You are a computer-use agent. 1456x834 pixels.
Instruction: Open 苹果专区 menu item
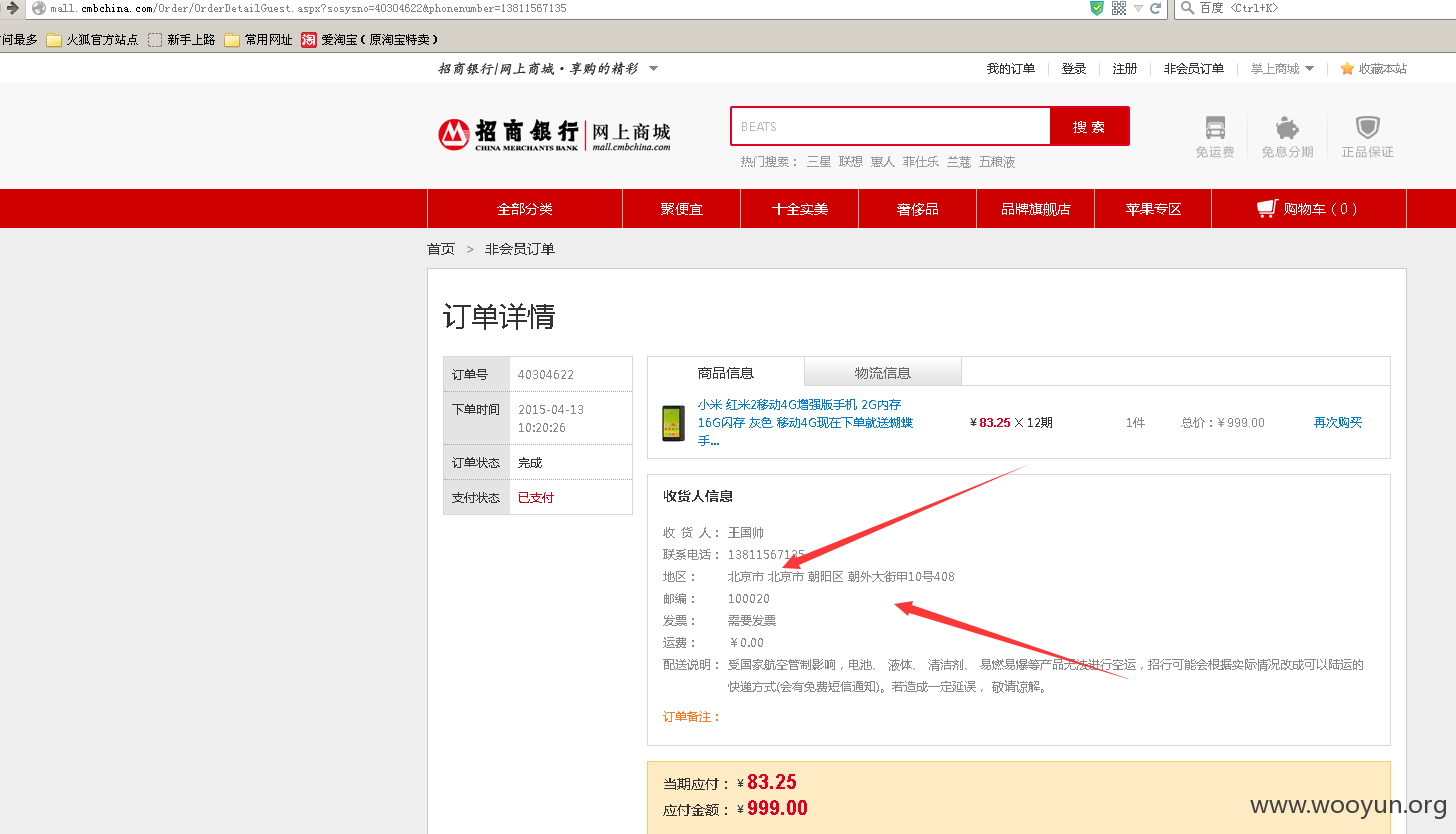pyautogui.click(x=1153, y=209)
